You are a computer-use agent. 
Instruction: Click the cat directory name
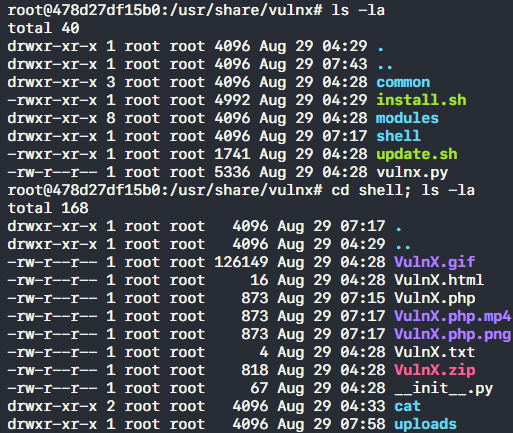coord(407,406)
